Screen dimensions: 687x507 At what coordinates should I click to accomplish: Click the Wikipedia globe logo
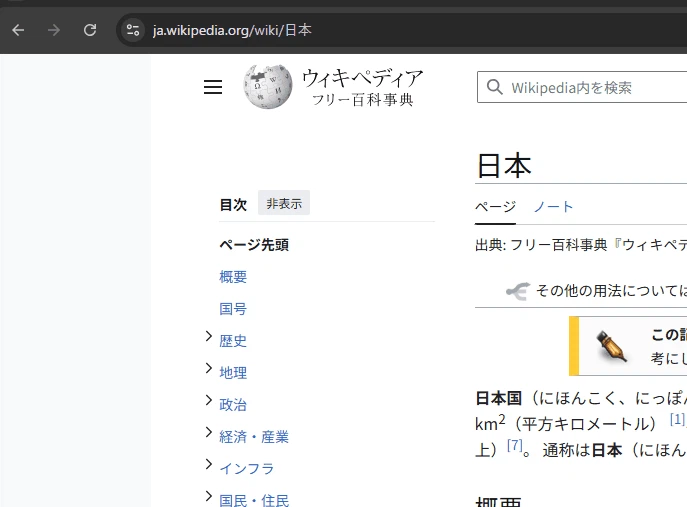point(268,87)
